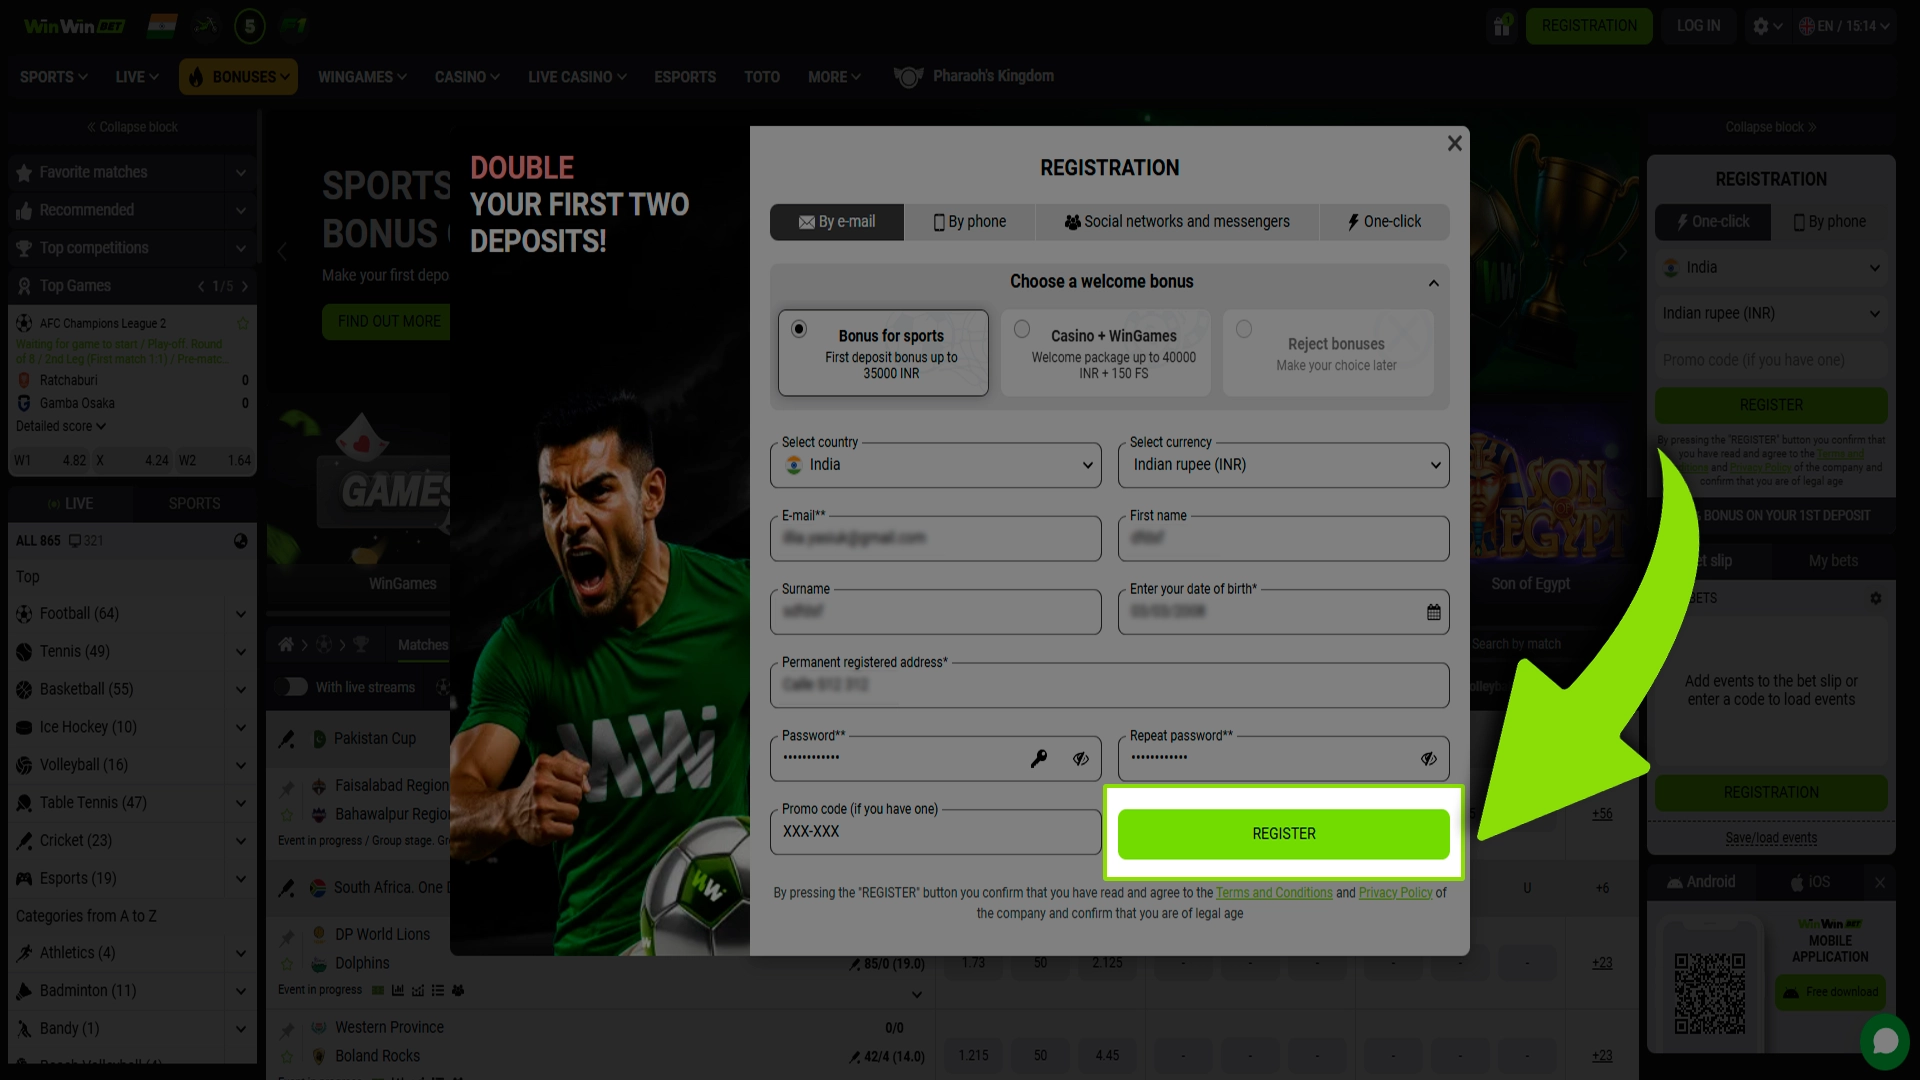Open the BONUSES menu
The height and width of the screenshot is (1080, 1920).
(238, 77)
